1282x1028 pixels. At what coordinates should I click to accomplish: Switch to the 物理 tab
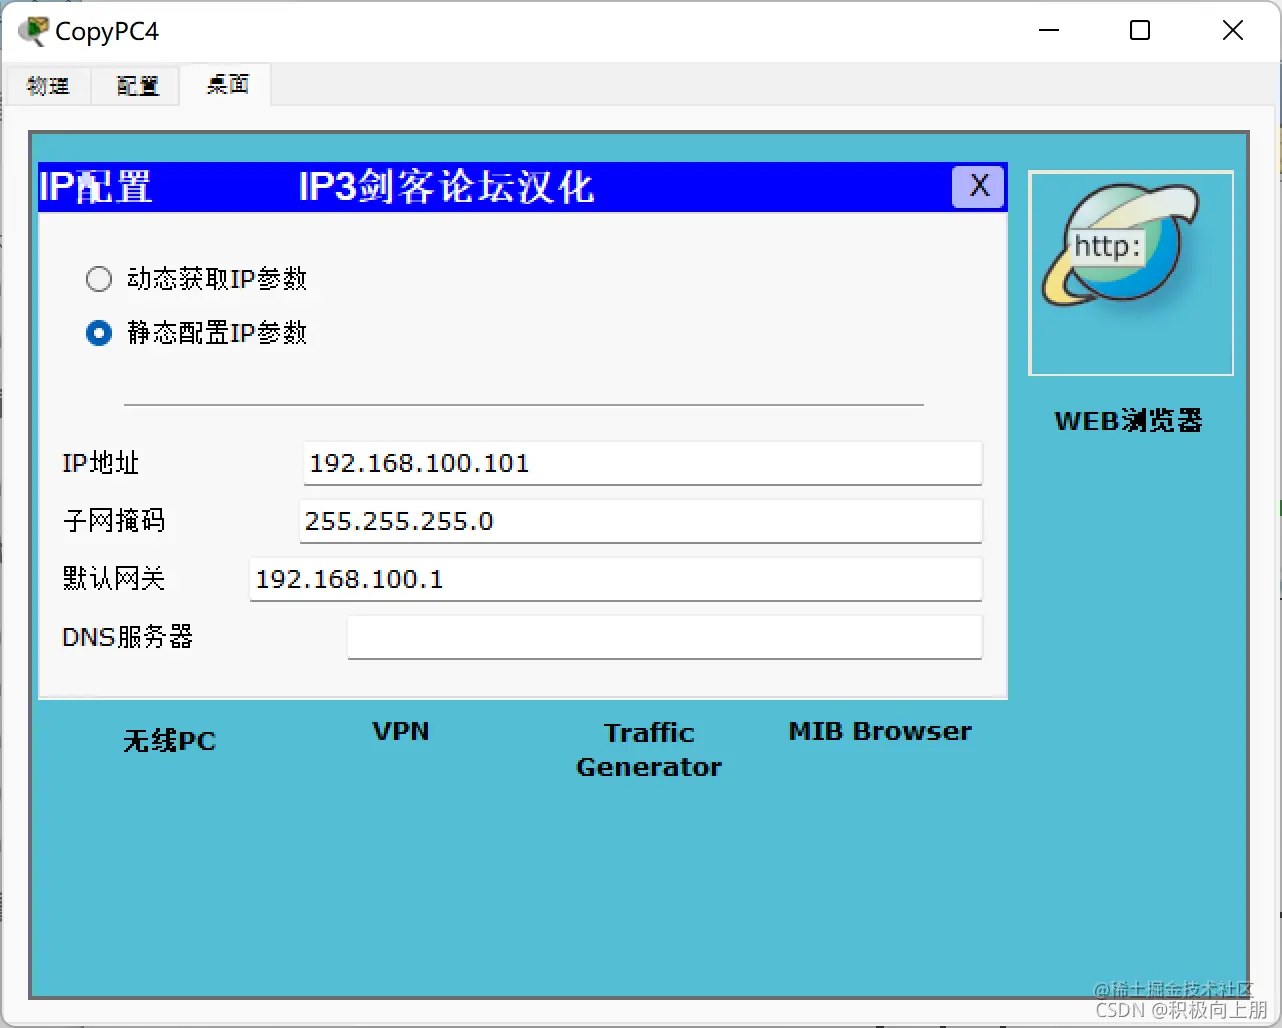pos(48,86)
